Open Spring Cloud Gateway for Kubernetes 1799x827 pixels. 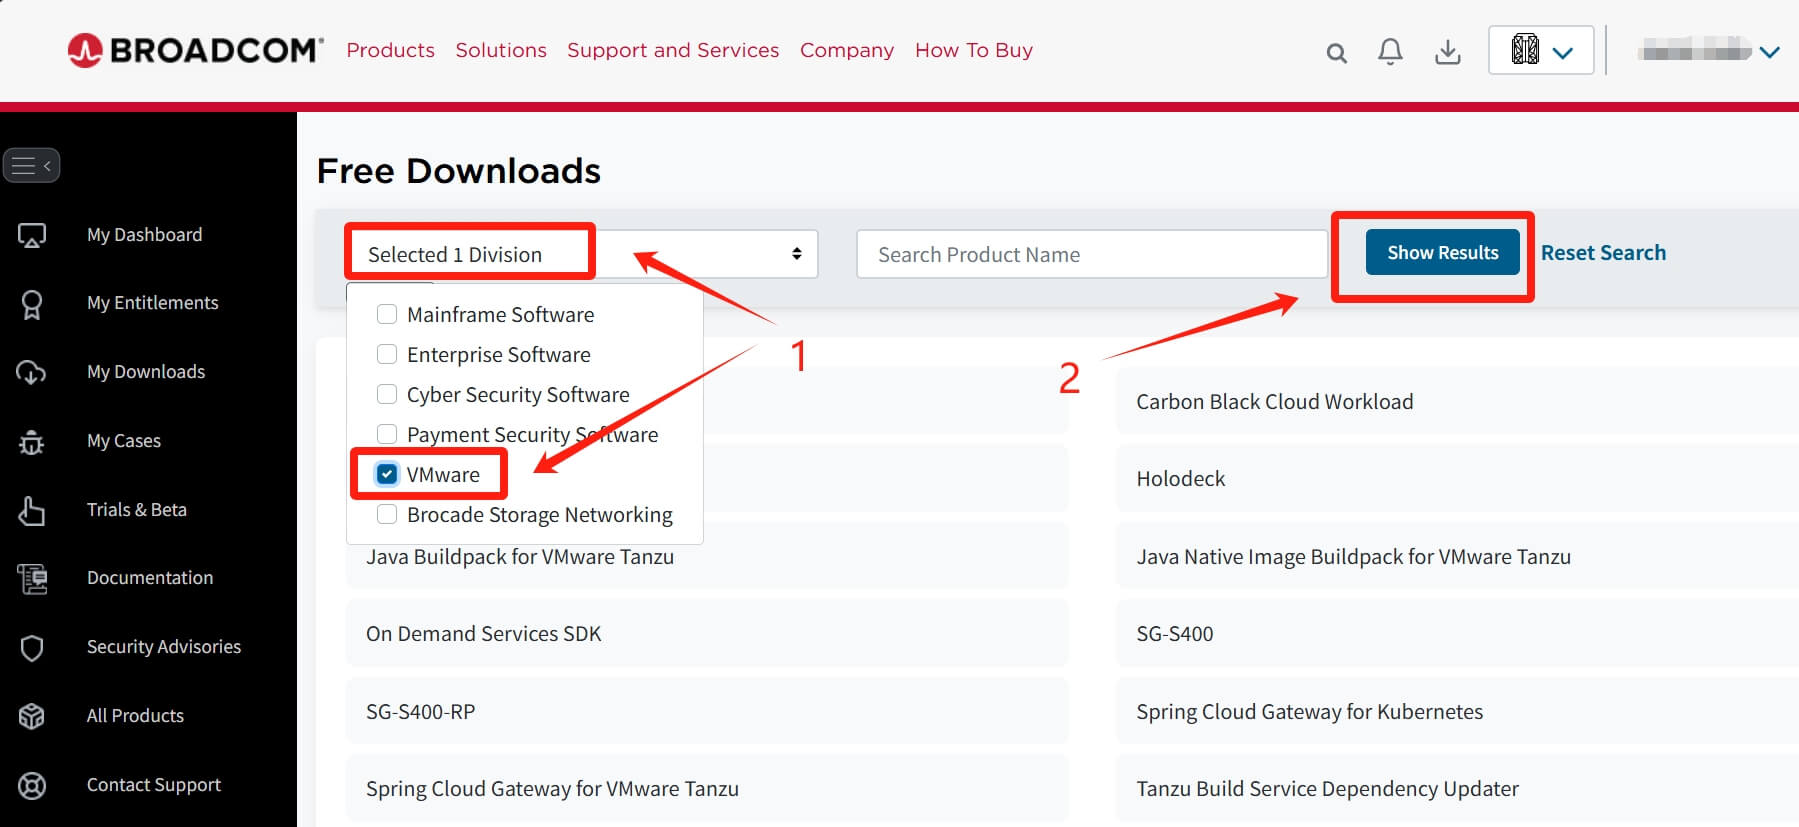[x=1457, y=711]
